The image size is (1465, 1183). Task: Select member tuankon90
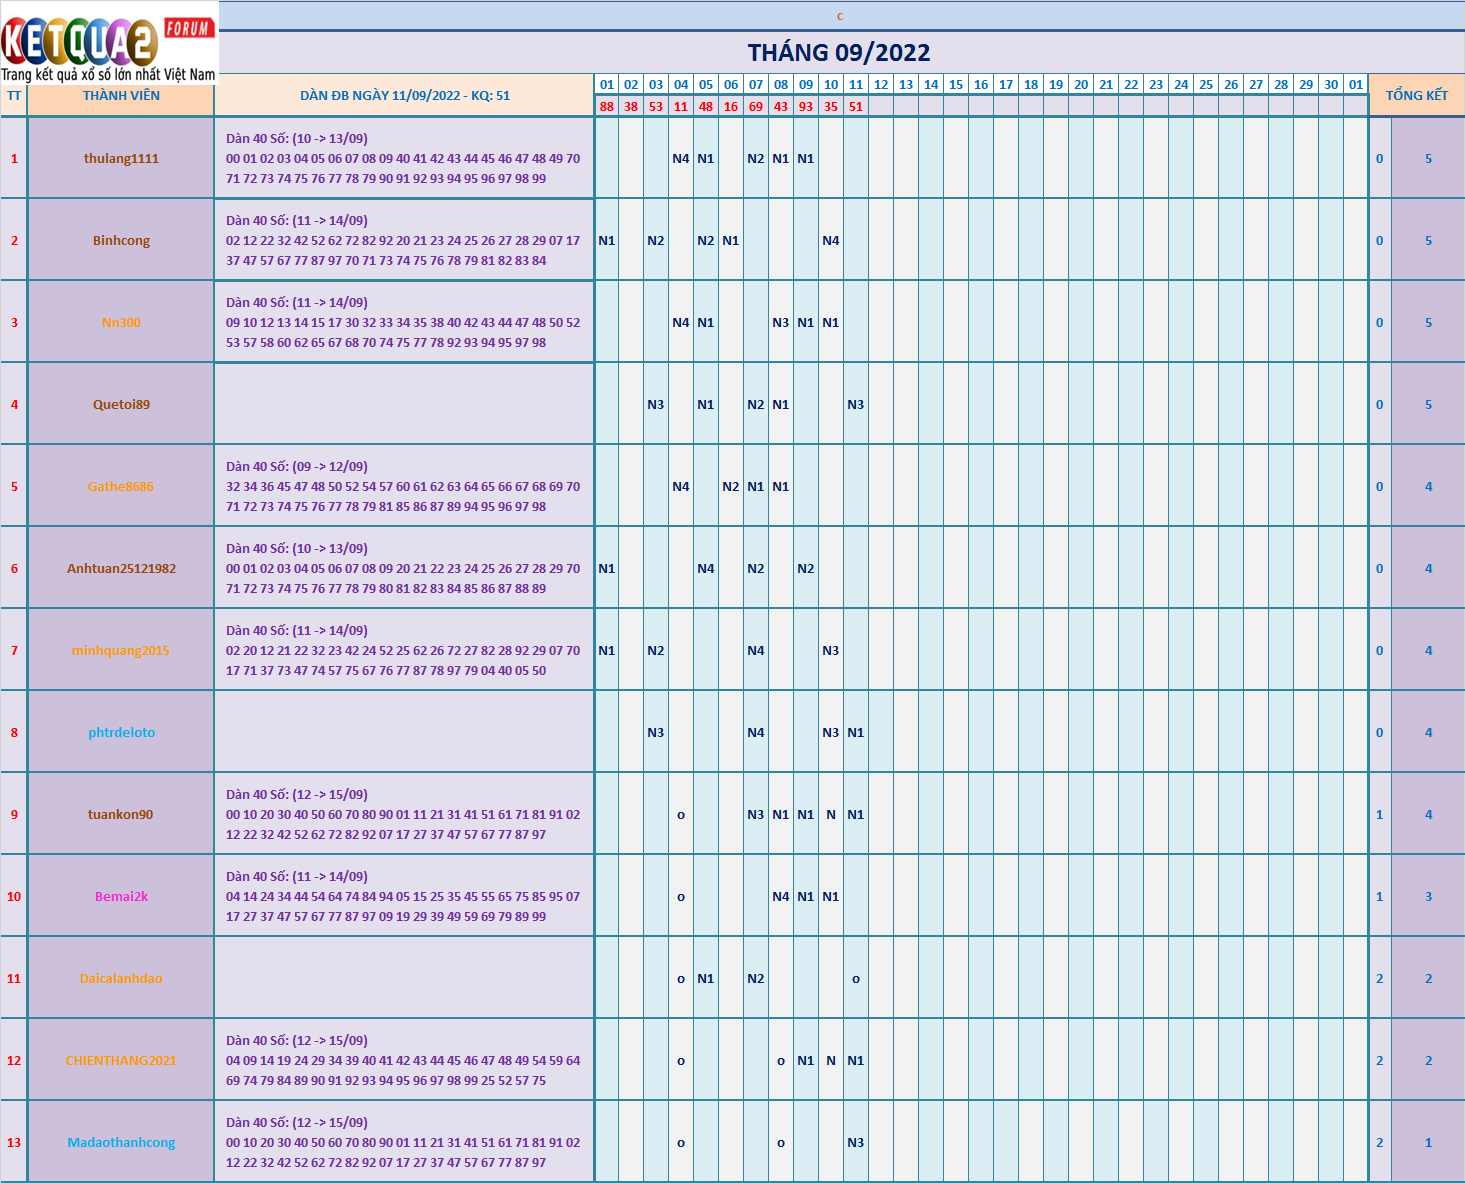[x=121, y=814]
